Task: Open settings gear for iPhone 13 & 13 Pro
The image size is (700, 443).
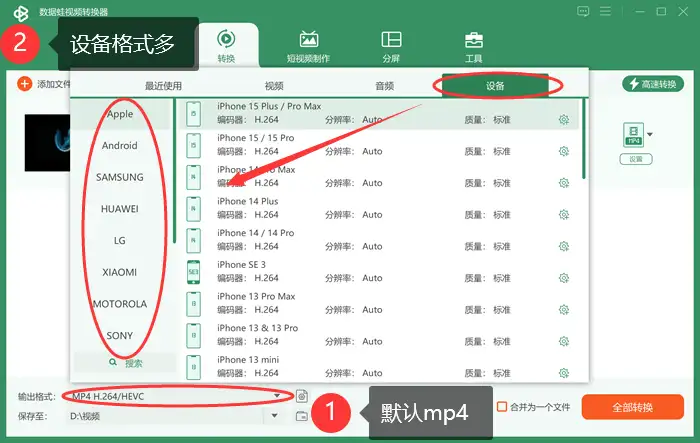Action: tap(564, 342)
